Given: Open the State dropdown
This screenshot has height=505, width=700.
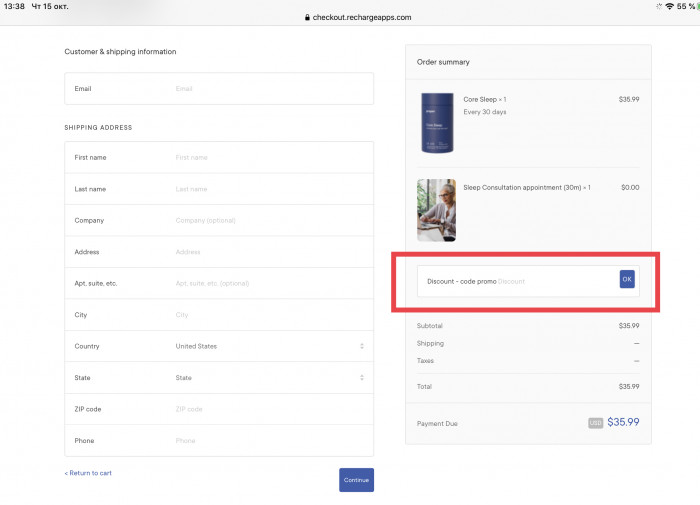Looking at the screenshot, I should (x=219, y=378).
